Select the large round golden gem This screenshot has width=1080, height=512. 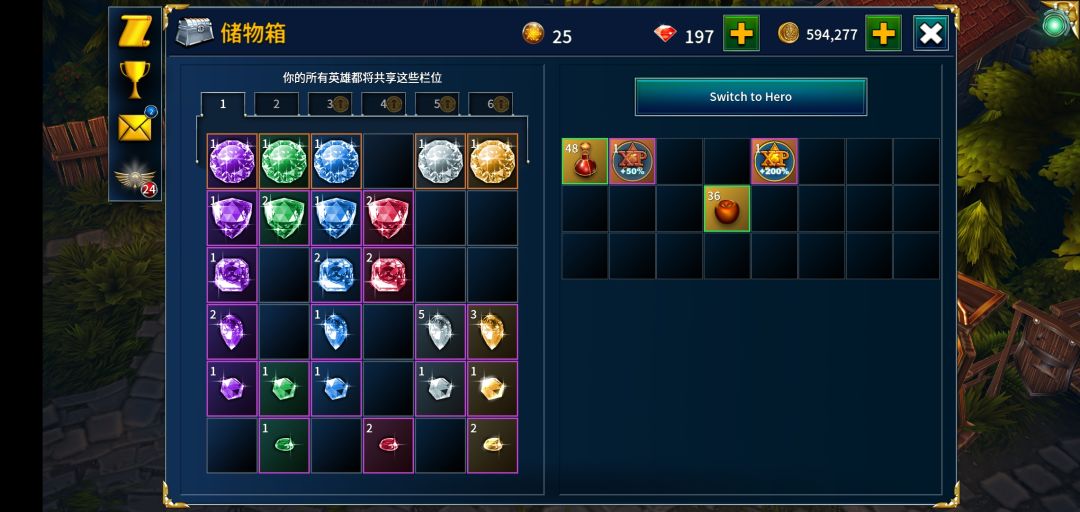[x=492, y=161]
